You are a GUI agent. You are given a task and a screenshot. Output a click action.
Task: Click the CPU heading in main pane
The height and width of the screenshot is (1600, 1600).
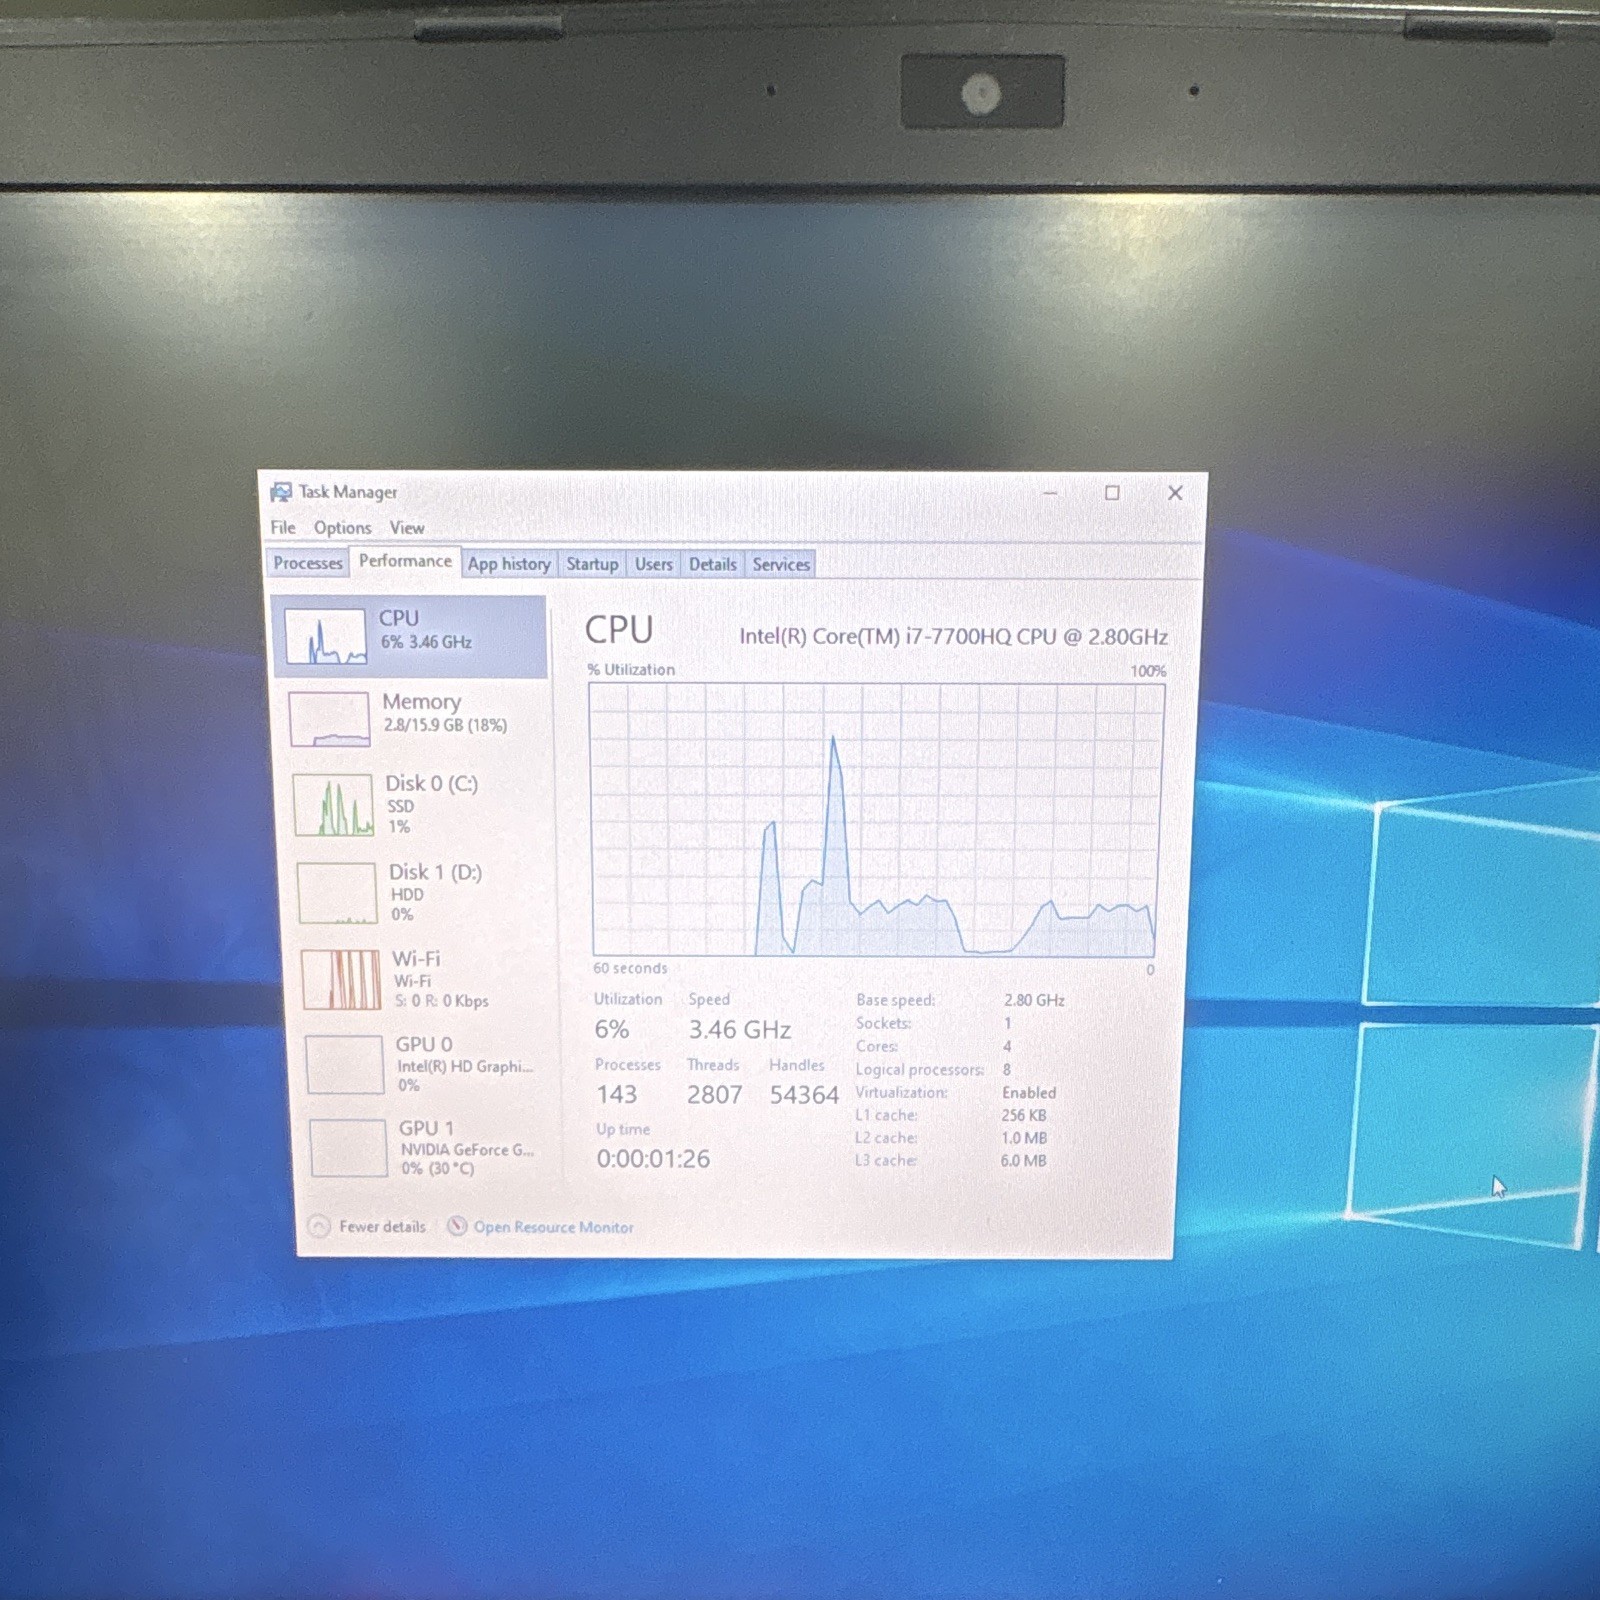point(619,630)
